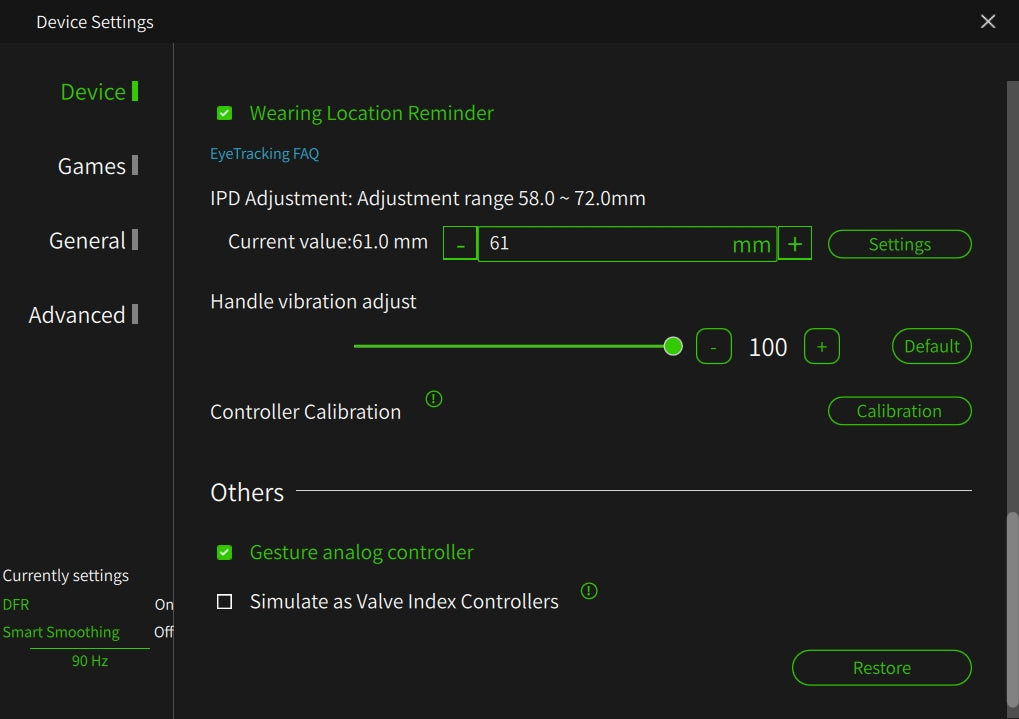The width and height of the screenshot is (1019, 719).
Task: Go to the Advanced tab
Action: pyautogui.click(x=78, y=315)
